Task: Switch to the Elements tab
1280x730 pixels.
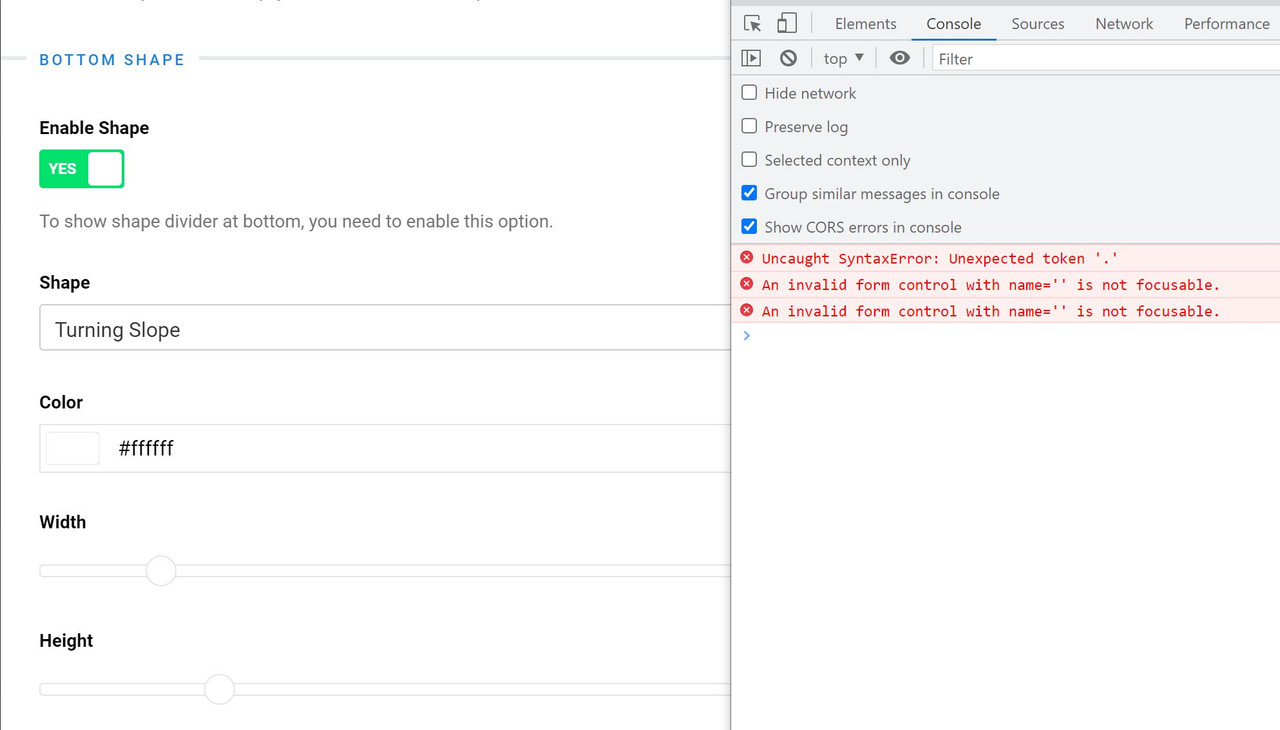Action: (x=865, y=23)
